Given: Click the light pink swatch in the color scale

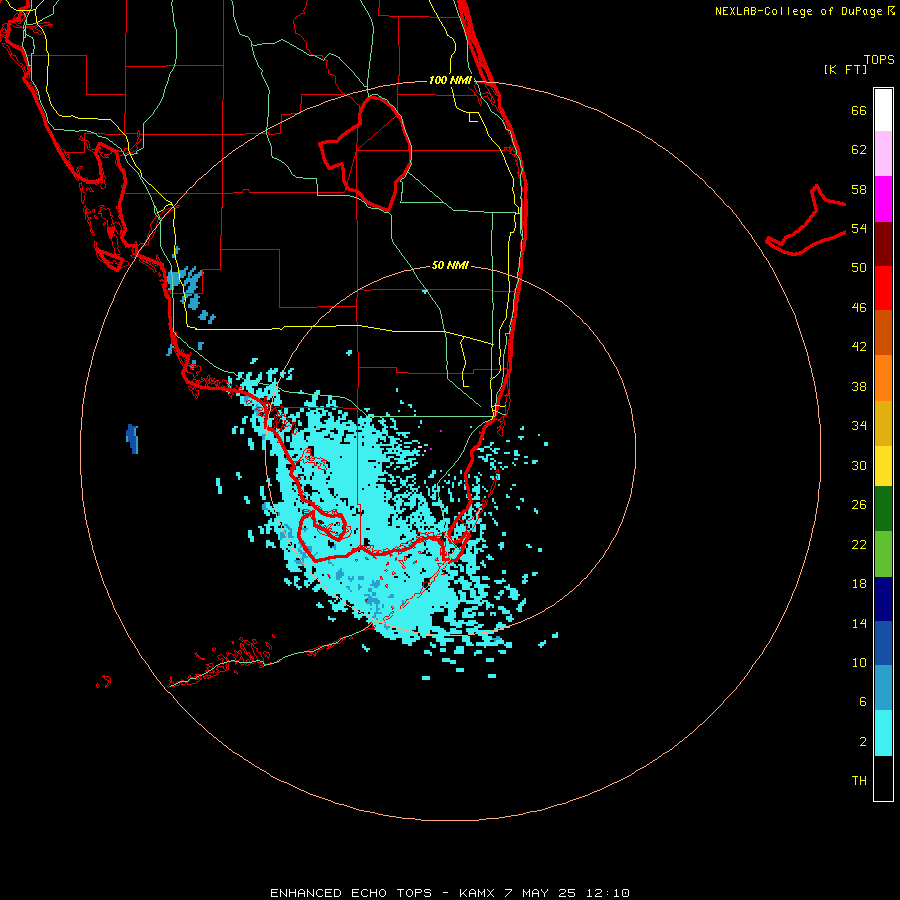Looking at the screenshot, I should point(883,153).
